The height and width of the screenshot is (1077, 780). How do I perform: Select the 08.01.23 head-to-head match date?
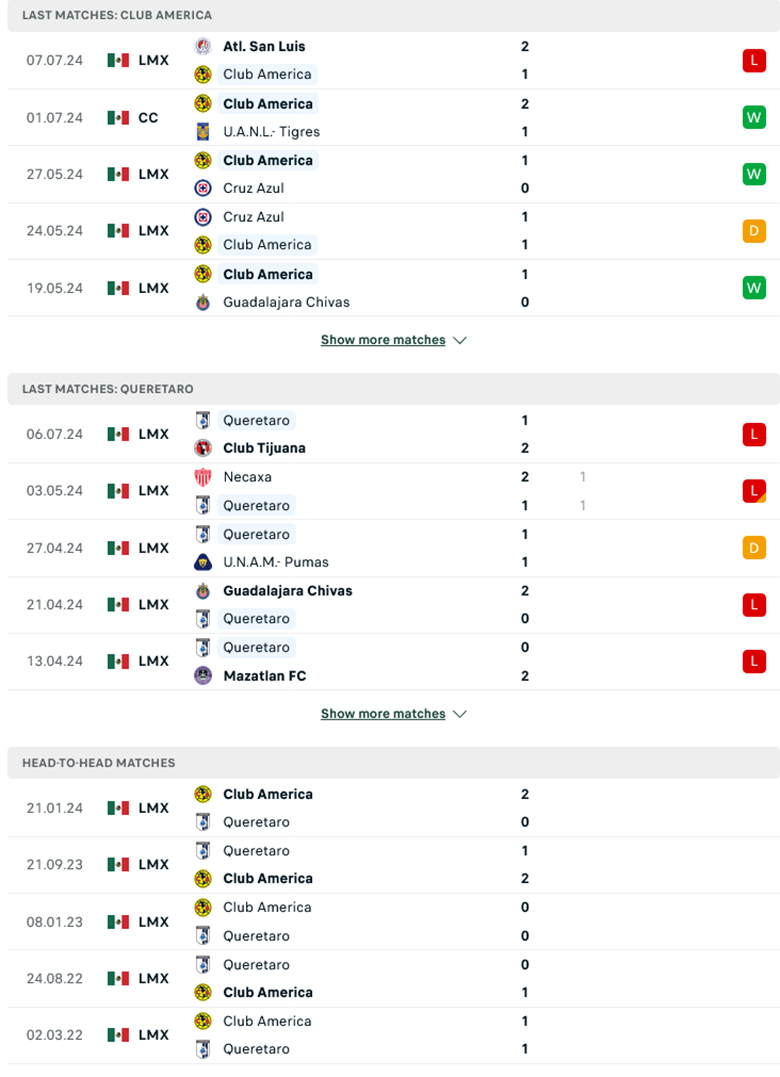55,922
